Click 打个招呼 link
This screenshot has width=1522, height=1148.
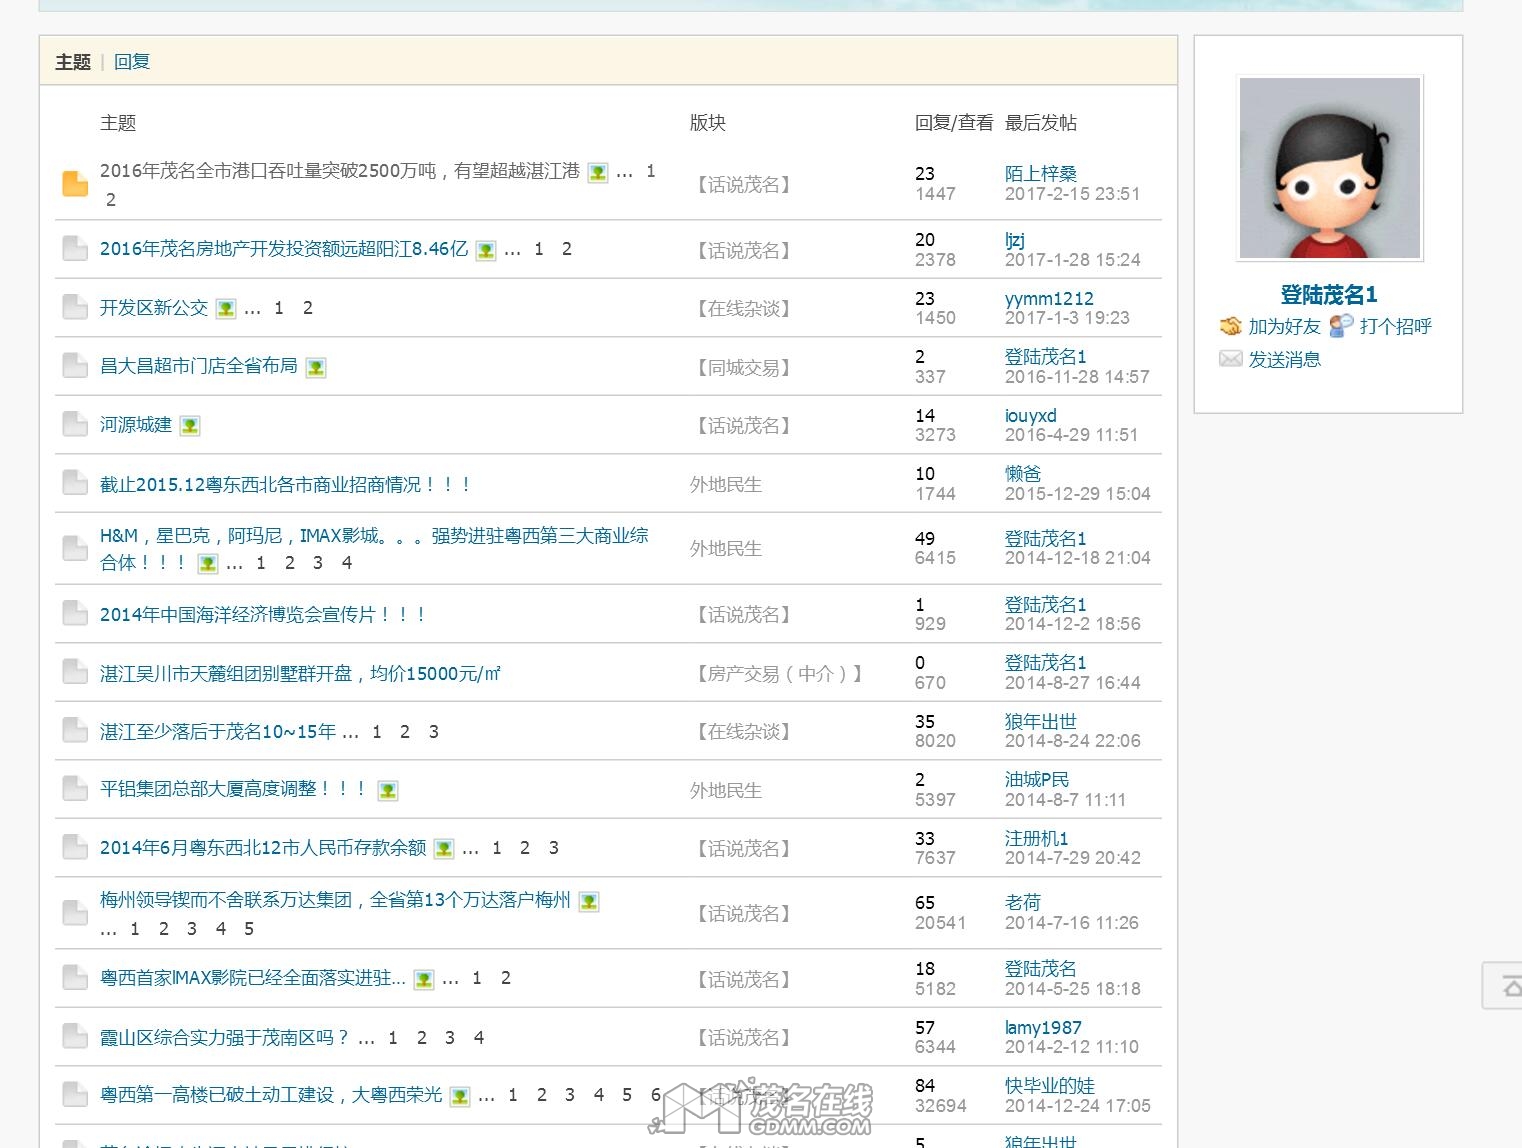pos(1395,327)
